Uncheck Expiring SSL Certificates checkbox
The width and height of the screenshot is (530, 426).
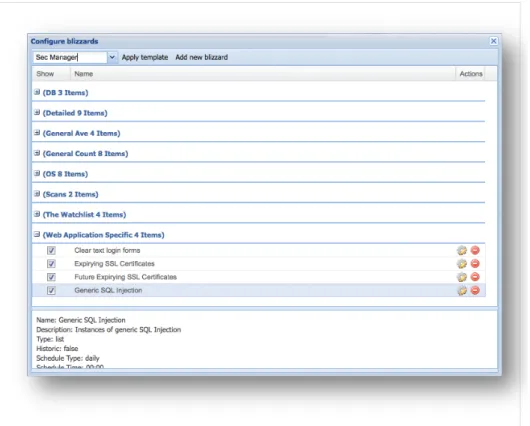click(x=51, y=264)
